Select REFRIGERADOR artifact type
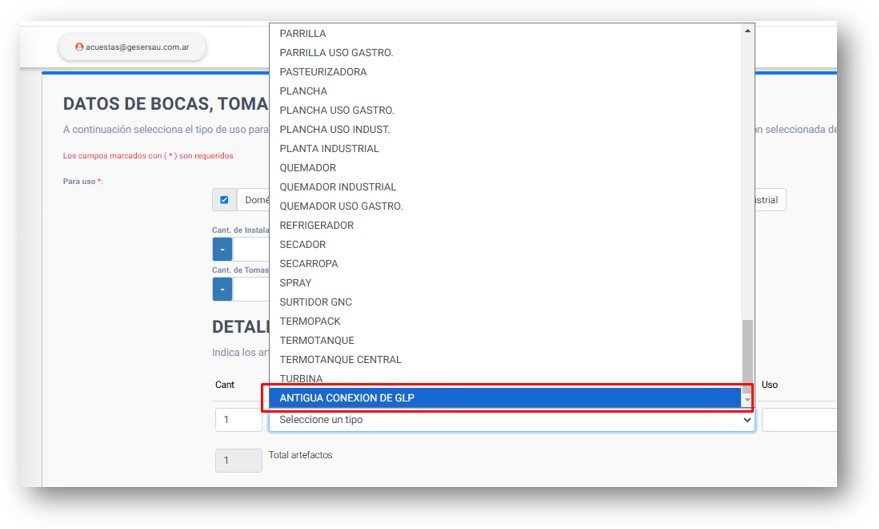The width and height of the screenshot is (879, 529). pos(317,225)
